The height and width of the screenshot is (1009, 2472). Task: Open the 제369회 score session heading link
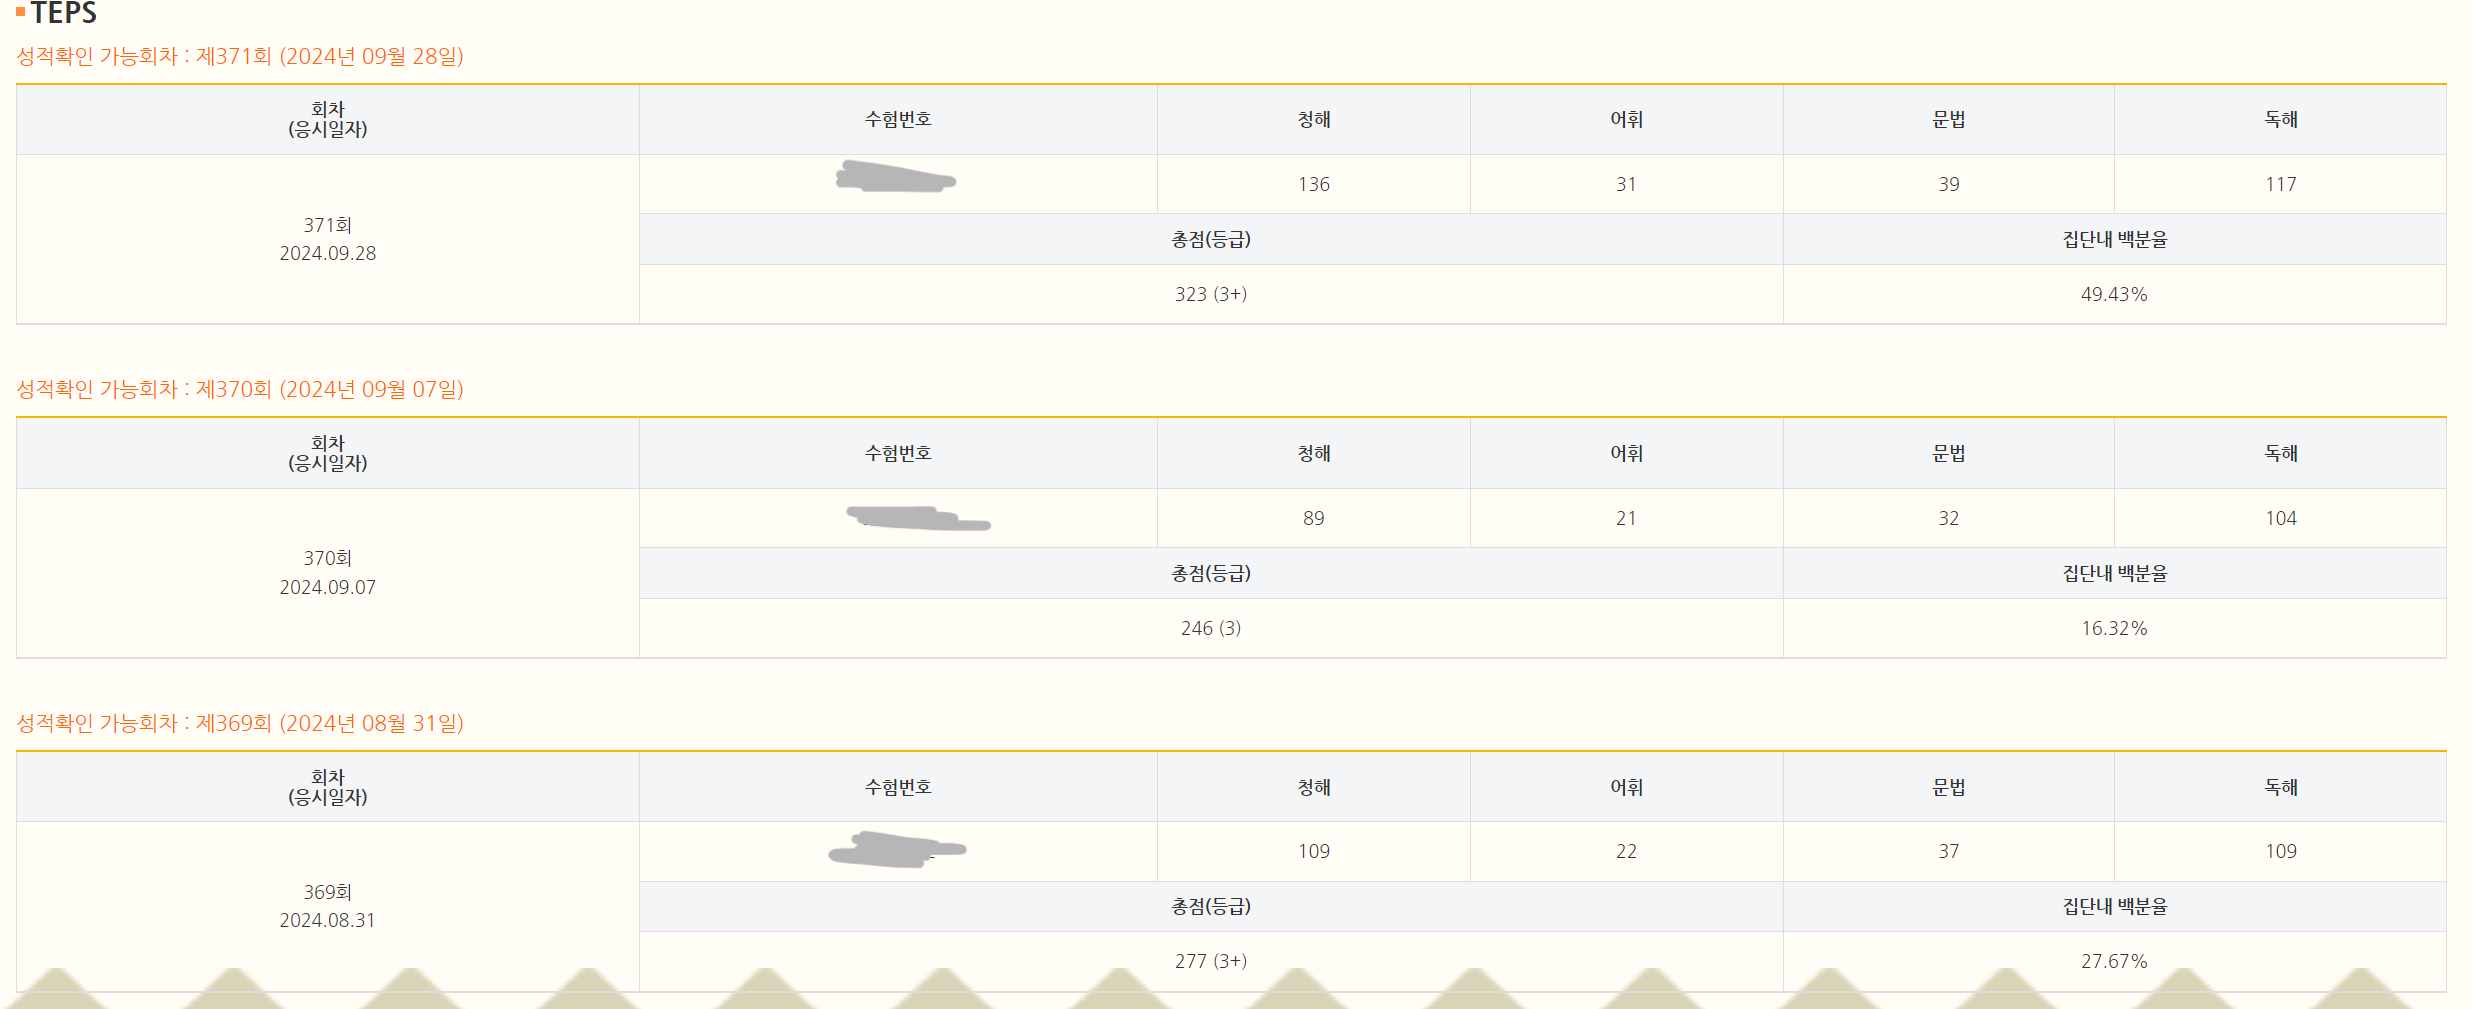pos(240,723)
